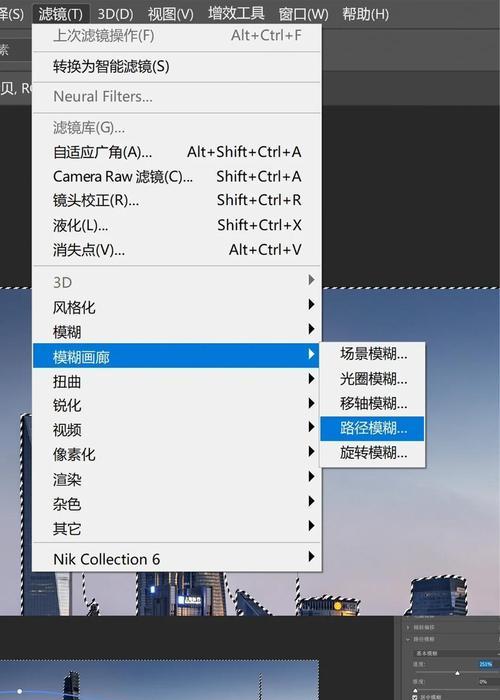Expand the 扭曲 submenu
Image resolution: width=500 pixels, height=700 pixels.
click(x=177, y=381)
